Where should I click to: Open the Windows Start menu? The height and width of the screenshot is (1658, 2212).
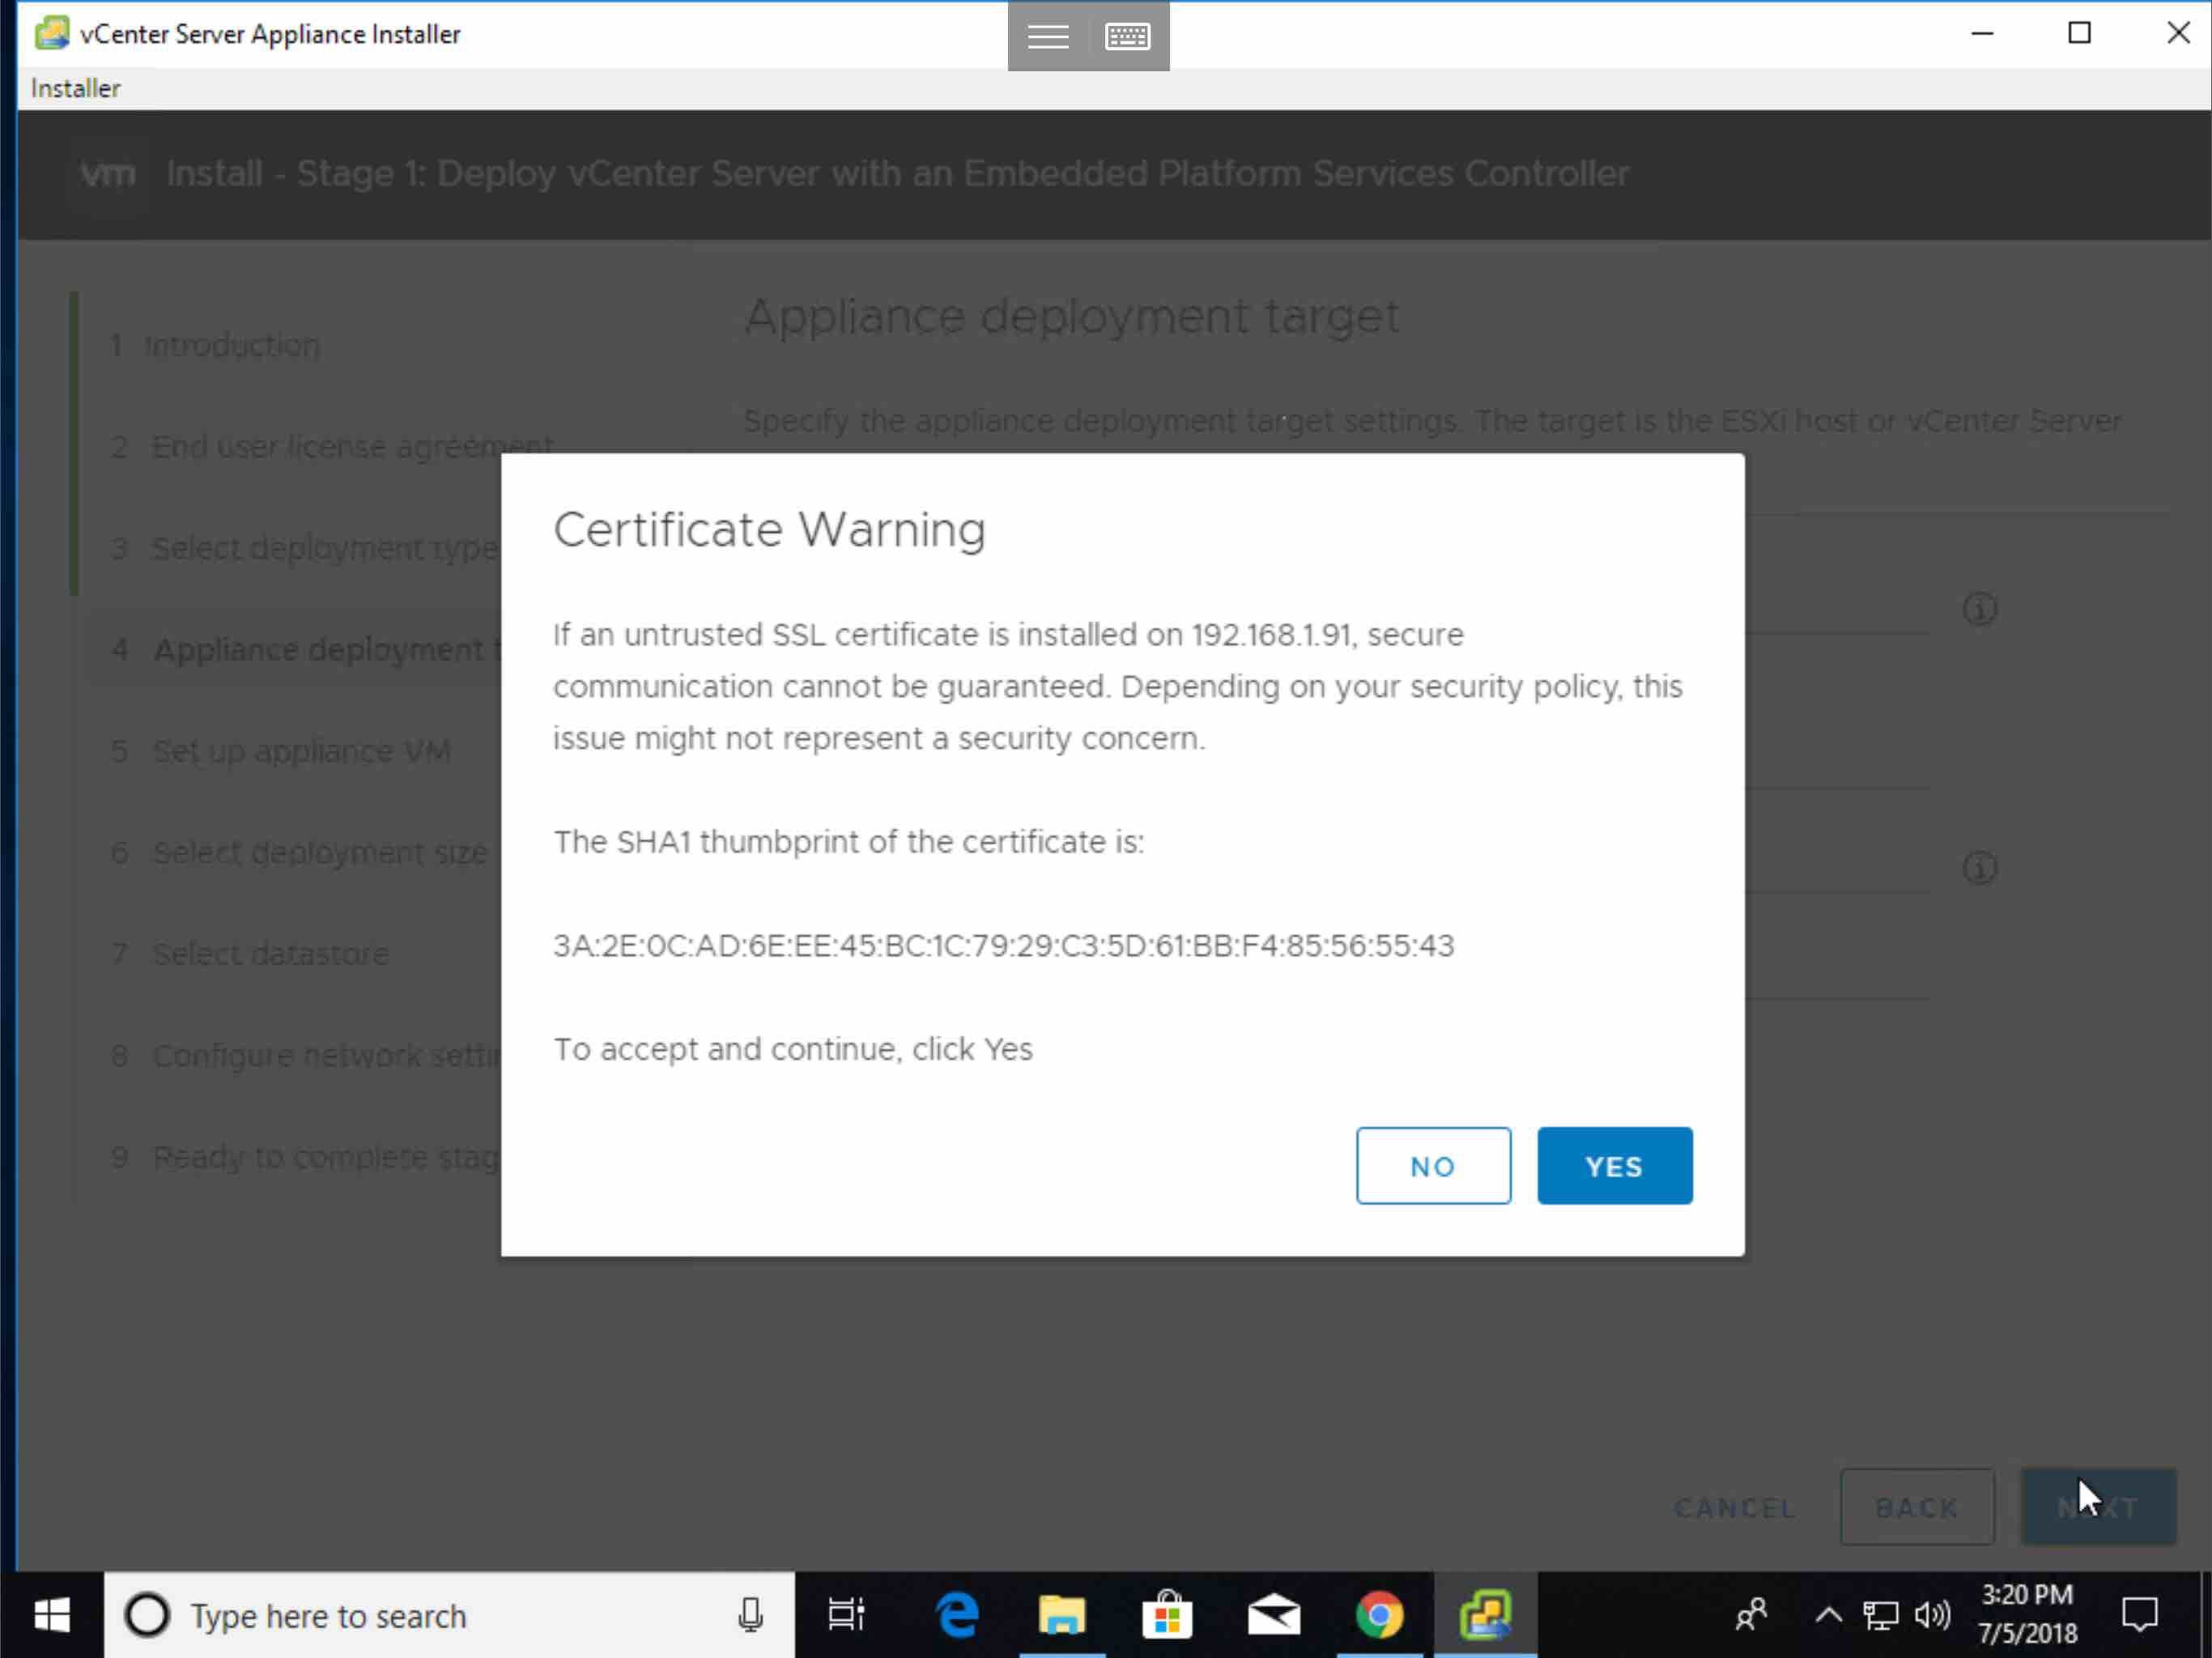coord(52,1615)
